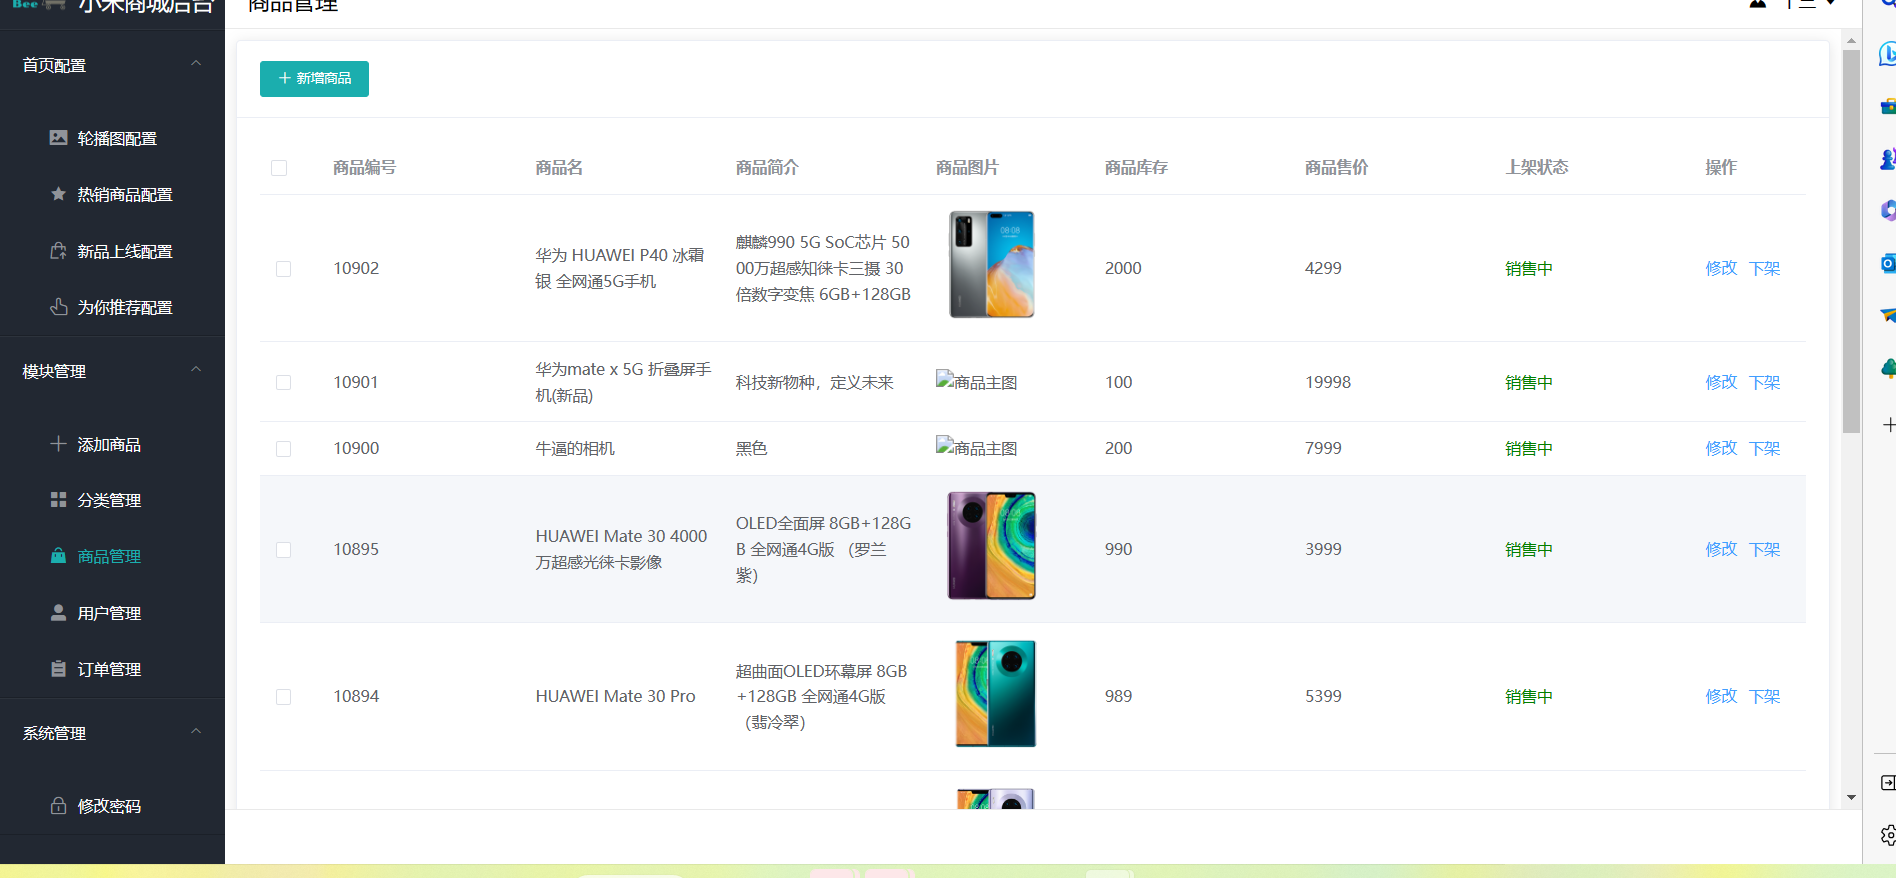
Task: Open the HUAWEI P40 product image
Action: (x=991, y=265)
